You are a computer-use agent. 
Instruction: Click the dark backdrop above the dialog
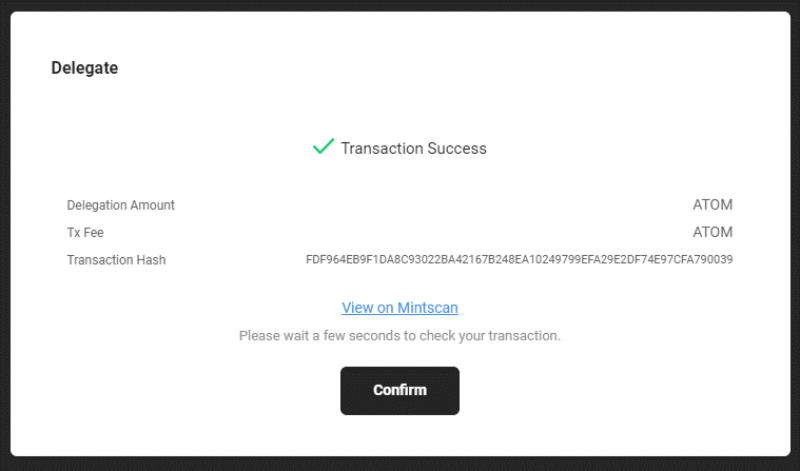point(400,5)
